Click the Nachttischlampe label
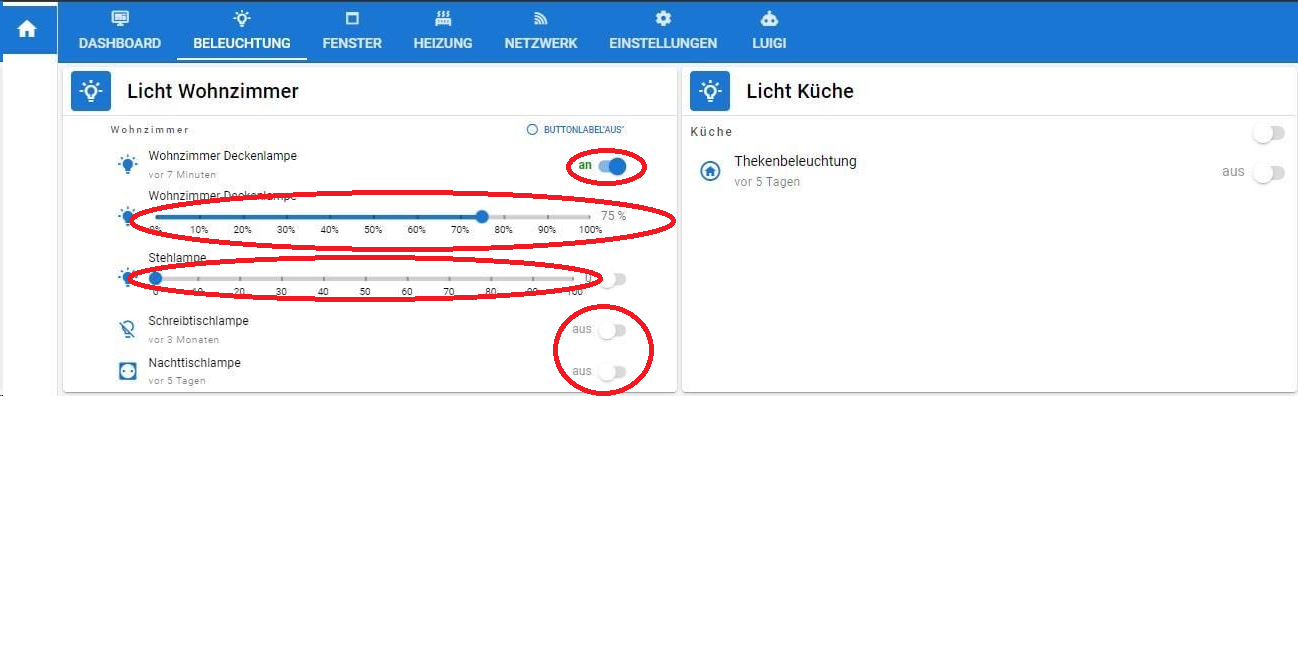The height and width of the screenshot is (648, 1298). (x=195, y=363)
